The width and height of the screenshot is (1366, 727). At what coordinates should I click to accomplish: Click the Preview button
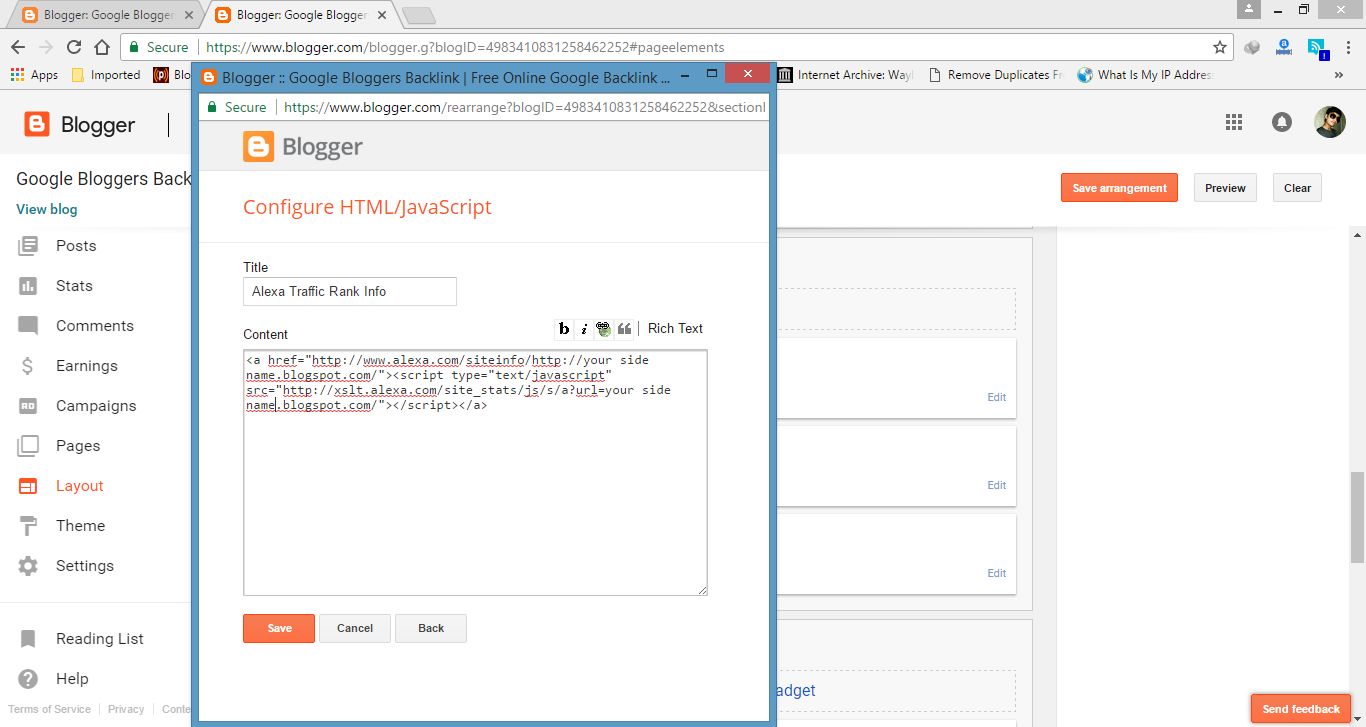[x=1225, y=188]
